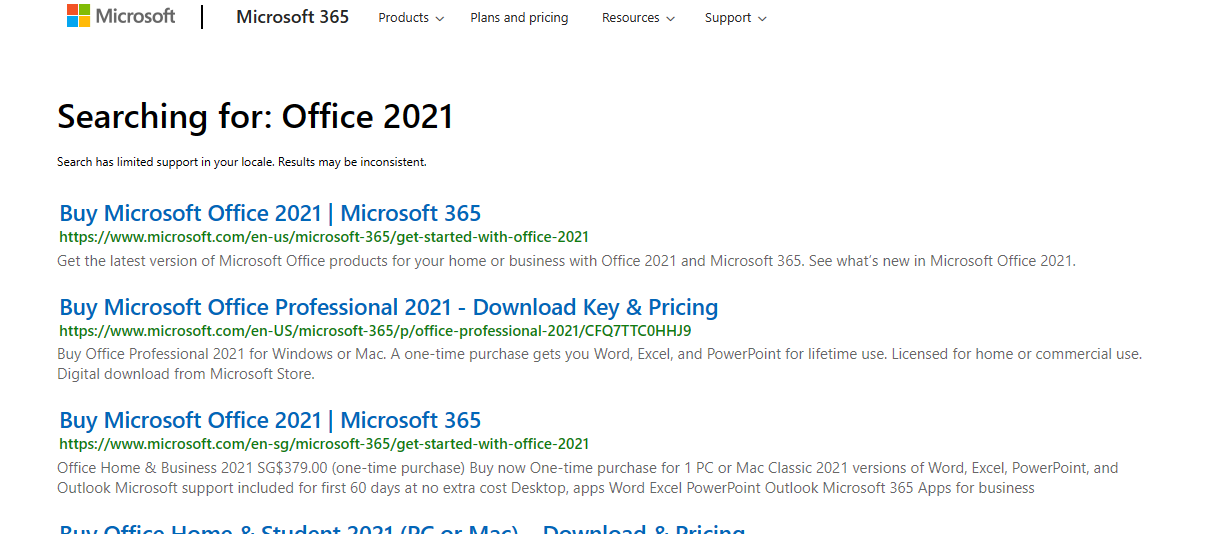Expand the Resources dropdown menu
This screenshot has height=534, width=1217.
click(638, 18)
